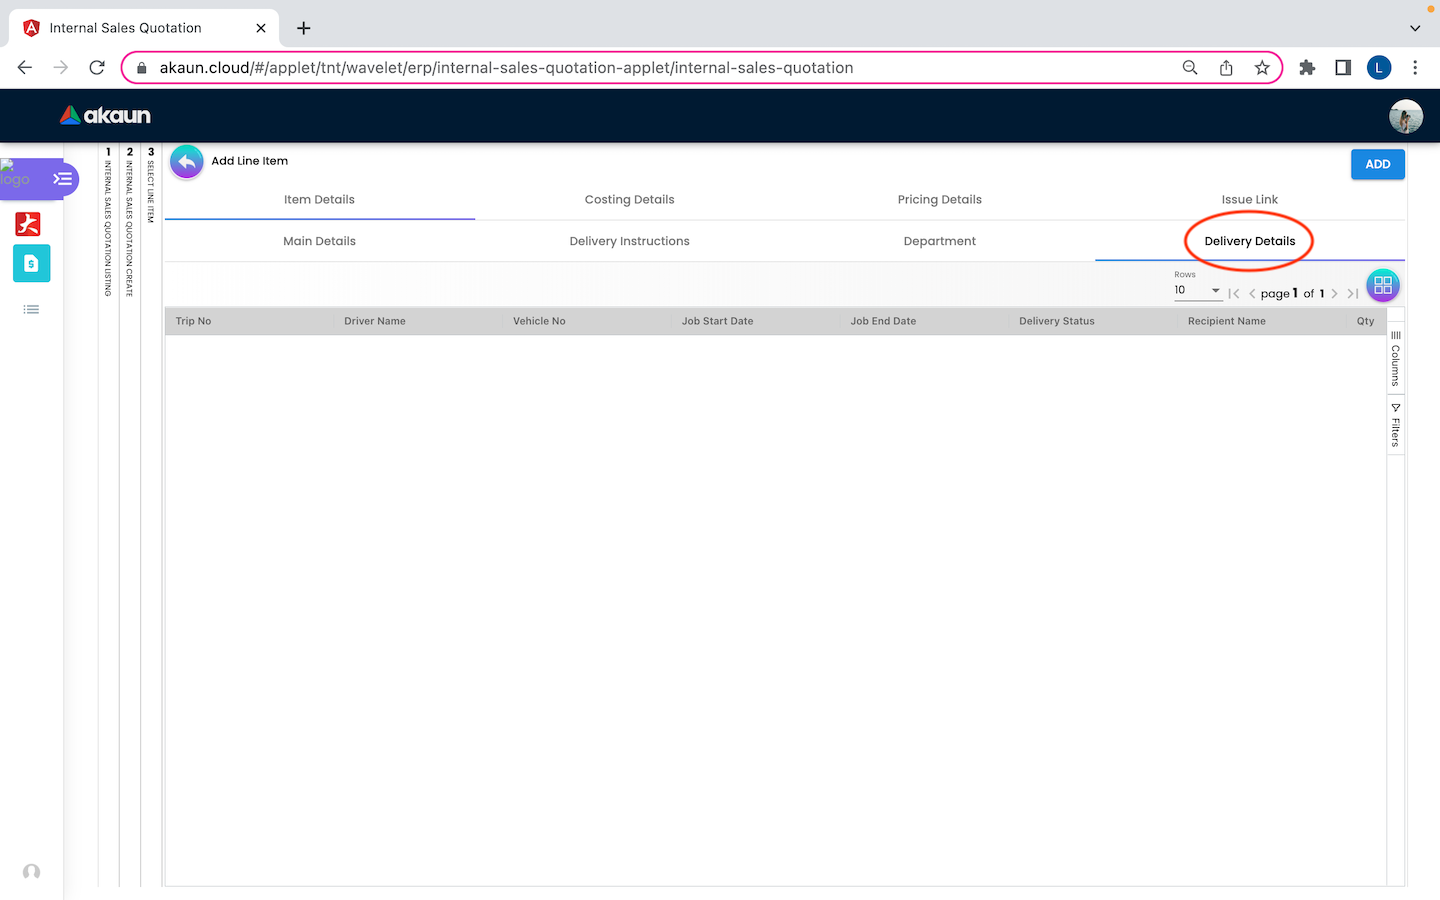
Task: Toggle the browser side panel icon
Action: 1343,68
